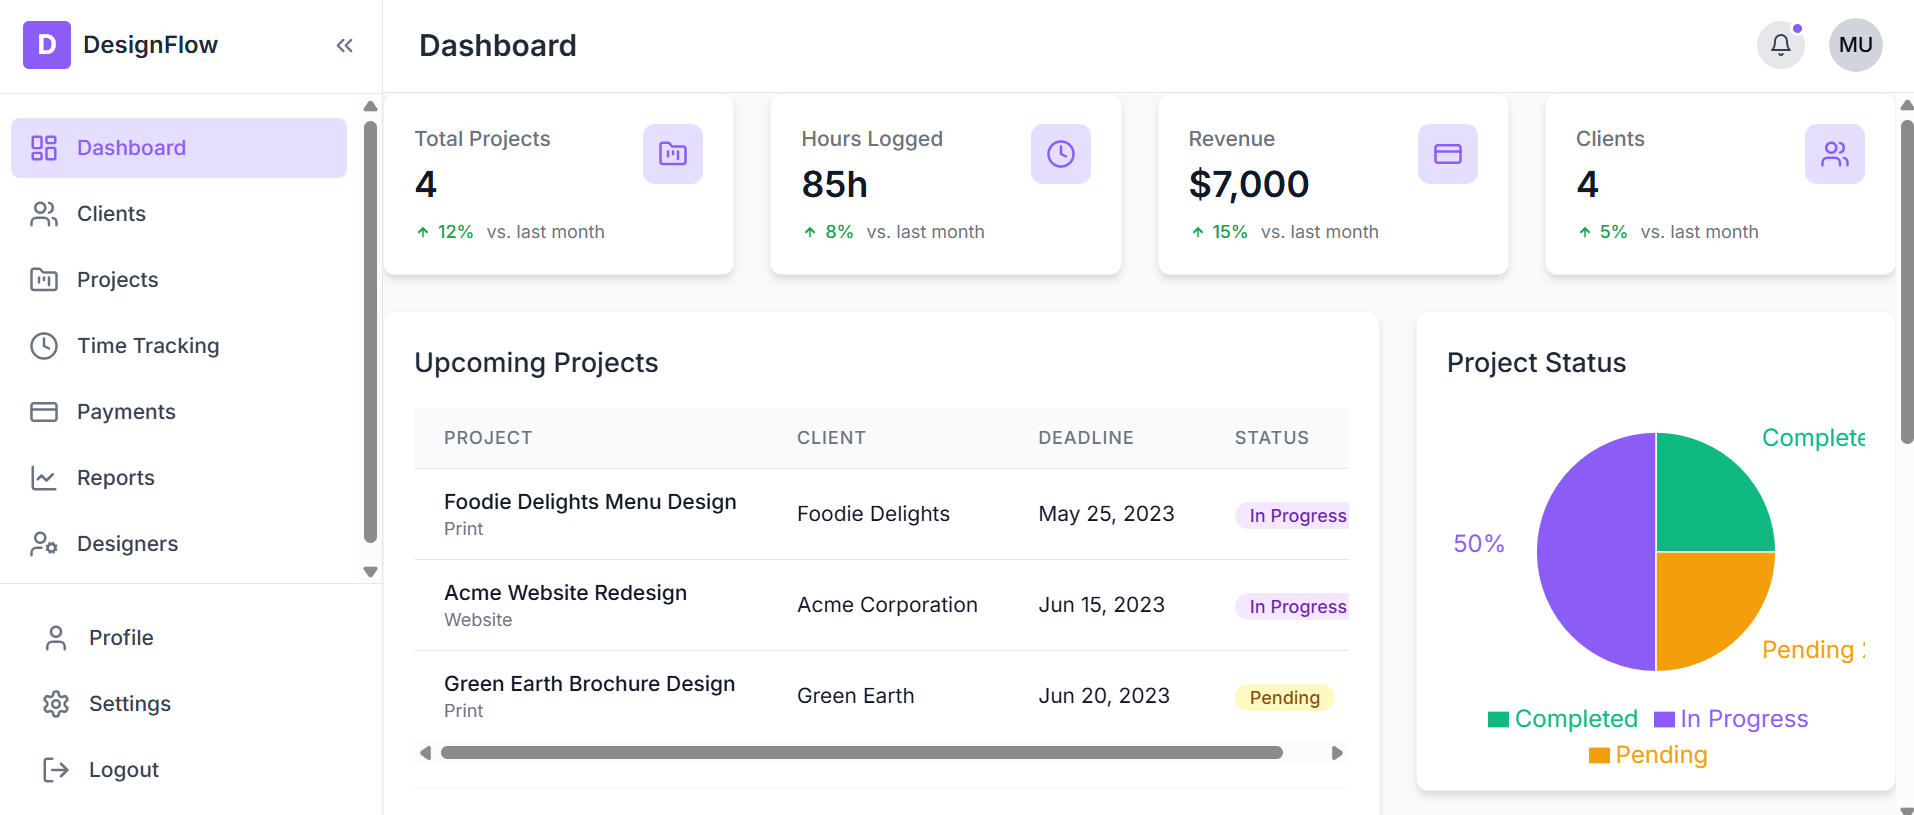
Task: Click the table scrollbar left arrow
Action: [x=425, y=753]
